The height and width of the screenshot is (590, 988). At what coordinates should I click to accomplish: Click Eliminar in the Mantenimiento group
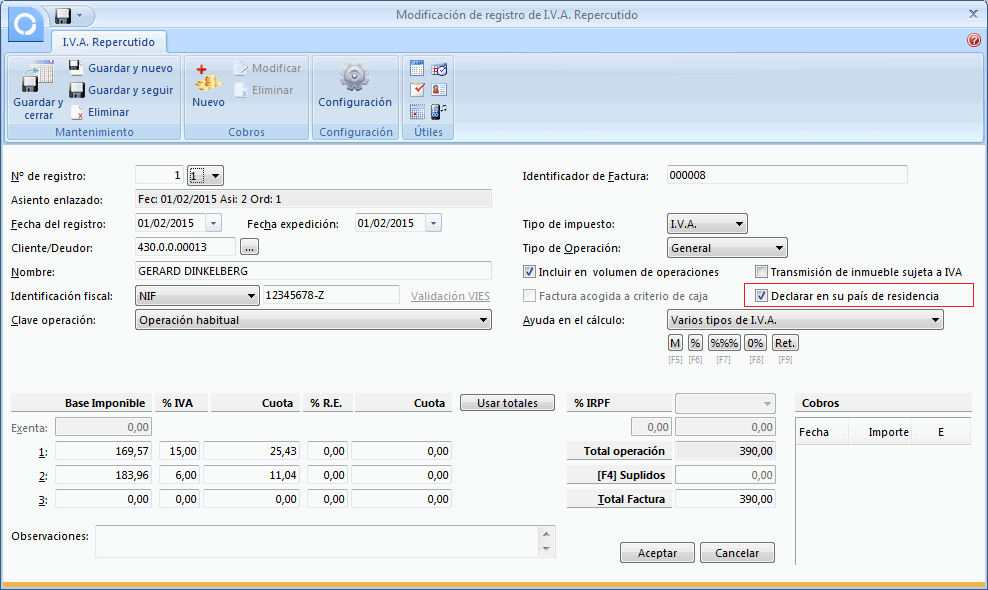[99, 112]
